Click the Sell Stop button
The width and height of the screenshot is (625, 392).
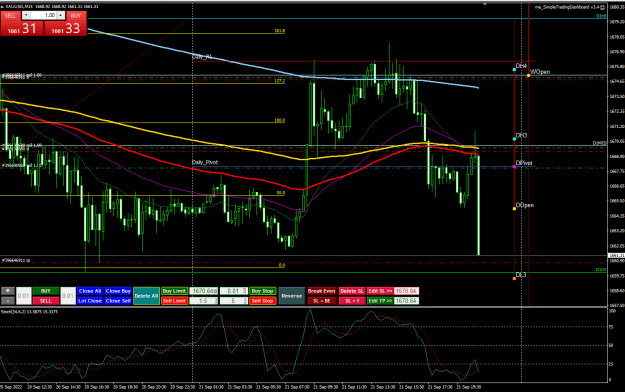262,301
